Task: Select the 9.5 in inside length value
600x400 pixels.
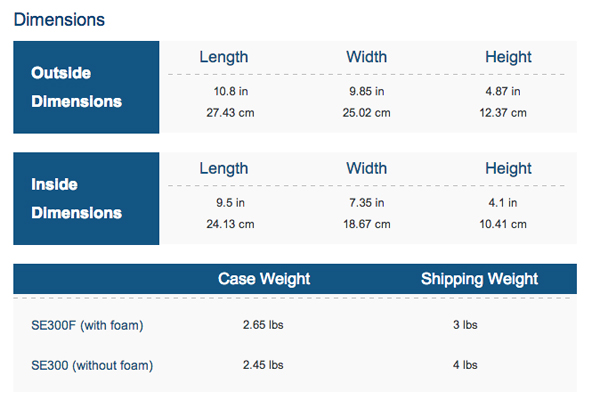Action: click(229, 203)
